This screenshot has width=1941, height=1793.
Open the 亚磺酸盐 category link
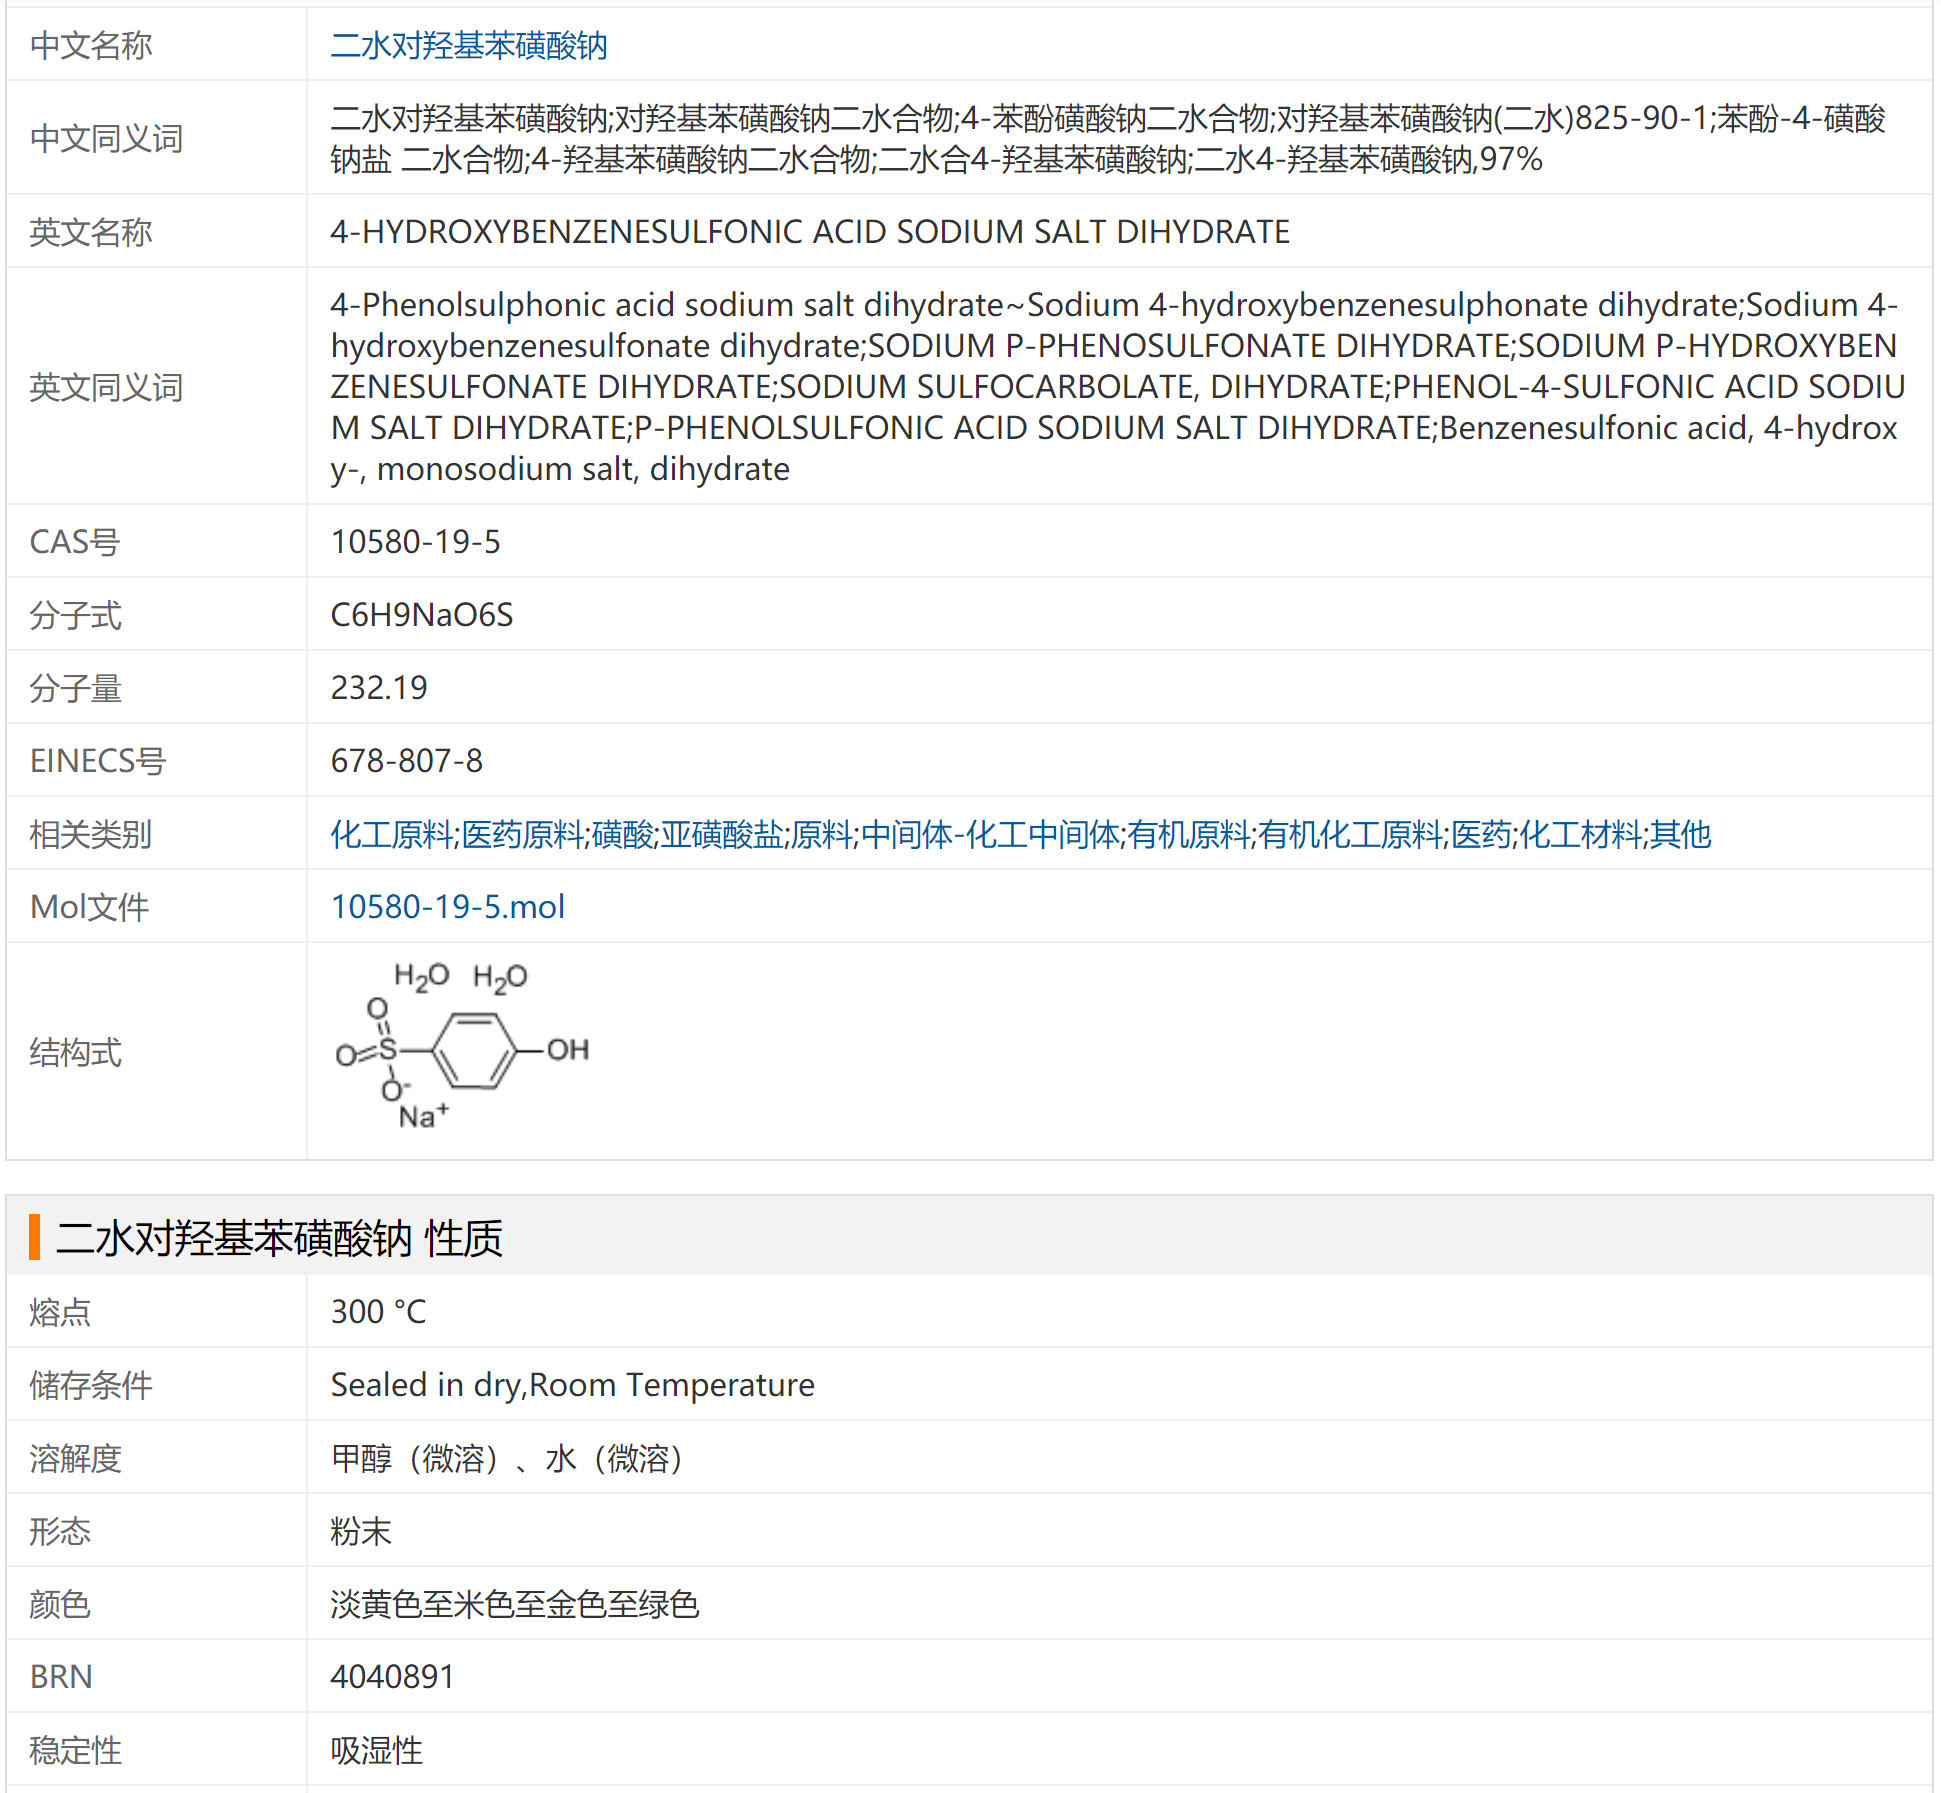(x=721, y=834)
